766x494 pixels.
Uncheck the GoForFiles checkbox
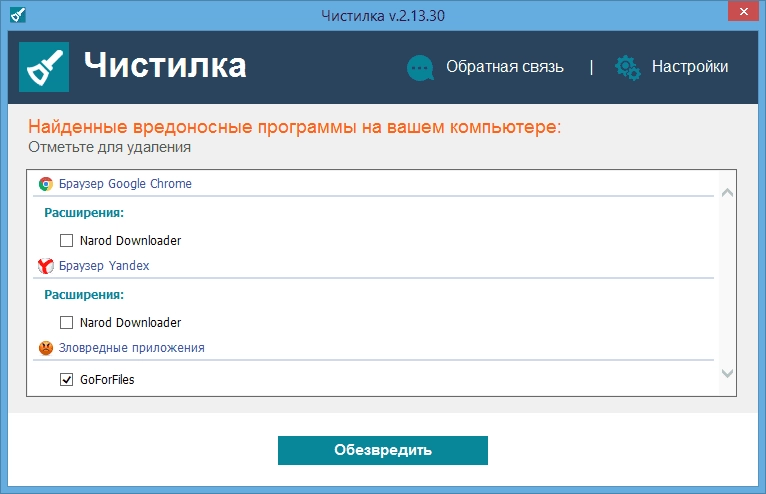66,379
